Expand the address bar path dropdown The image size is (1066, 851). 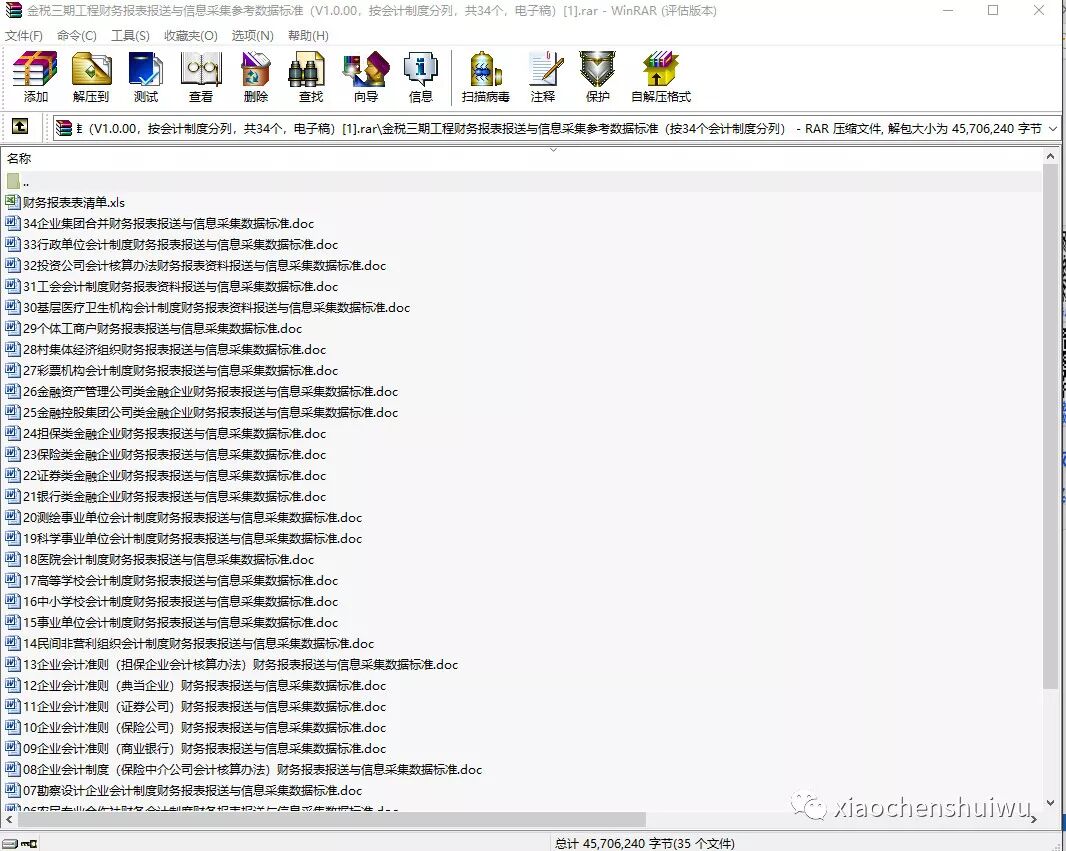point(1053,128)
